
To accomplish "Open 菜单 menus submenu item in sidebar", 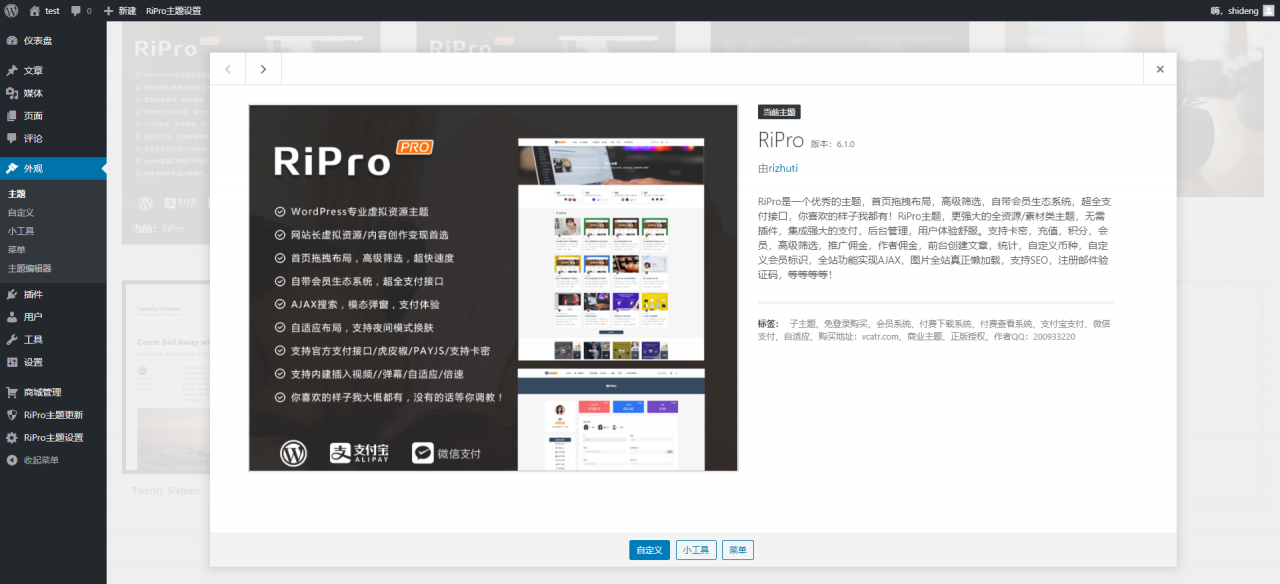I will 17,249.
